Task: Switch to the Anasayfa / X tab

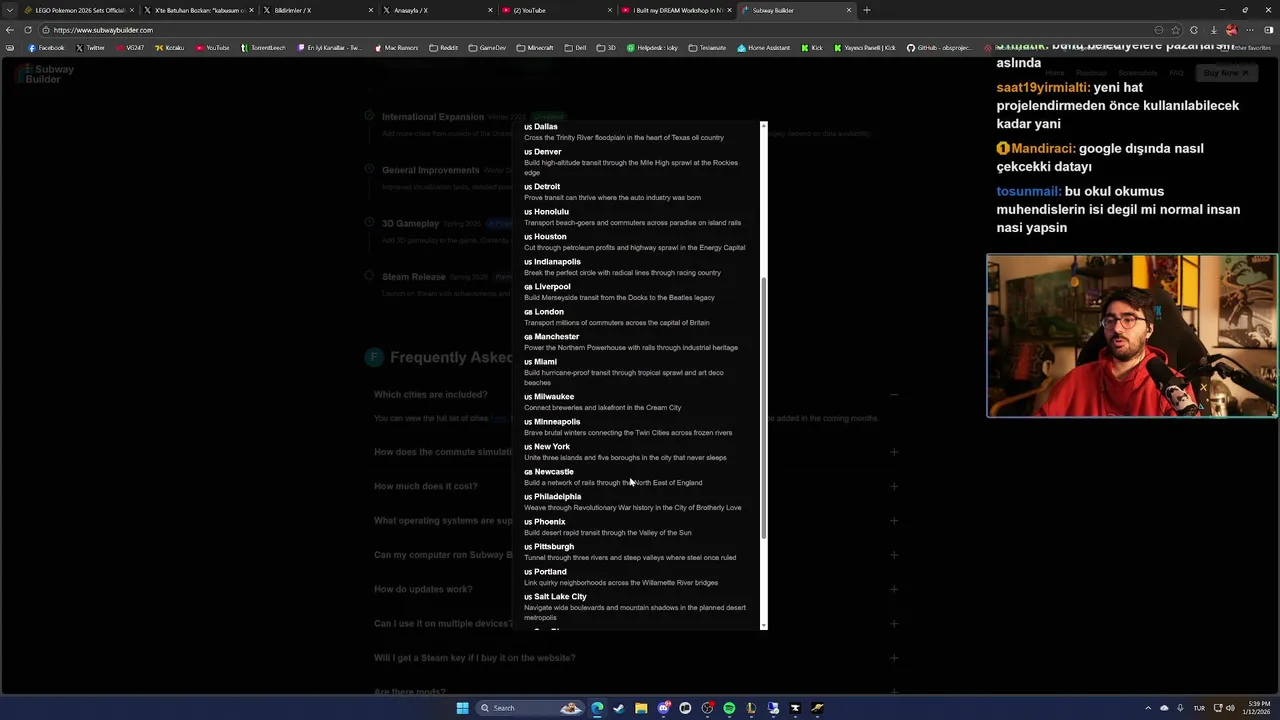Action: 438,10
